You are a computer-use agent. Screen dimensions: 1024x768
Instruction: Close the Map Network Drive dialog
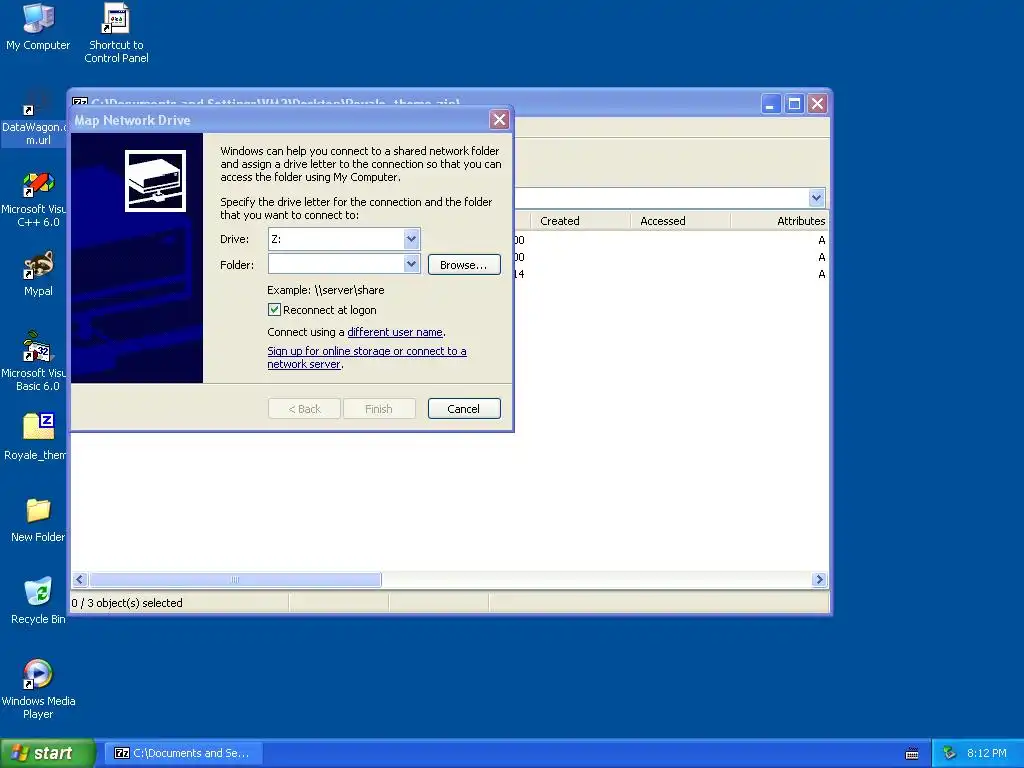500,120
